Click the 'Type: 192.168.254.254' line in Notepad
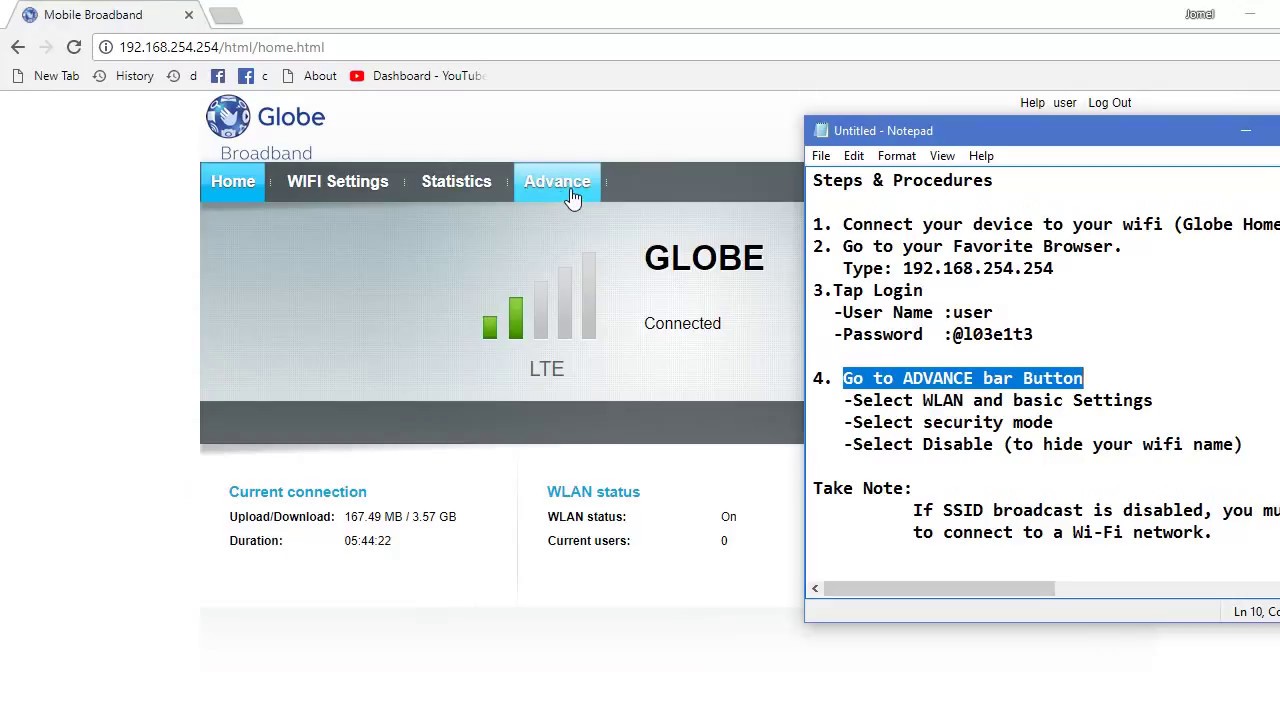The width and height of the screenshot is (1280, 720). click(948, 268)
